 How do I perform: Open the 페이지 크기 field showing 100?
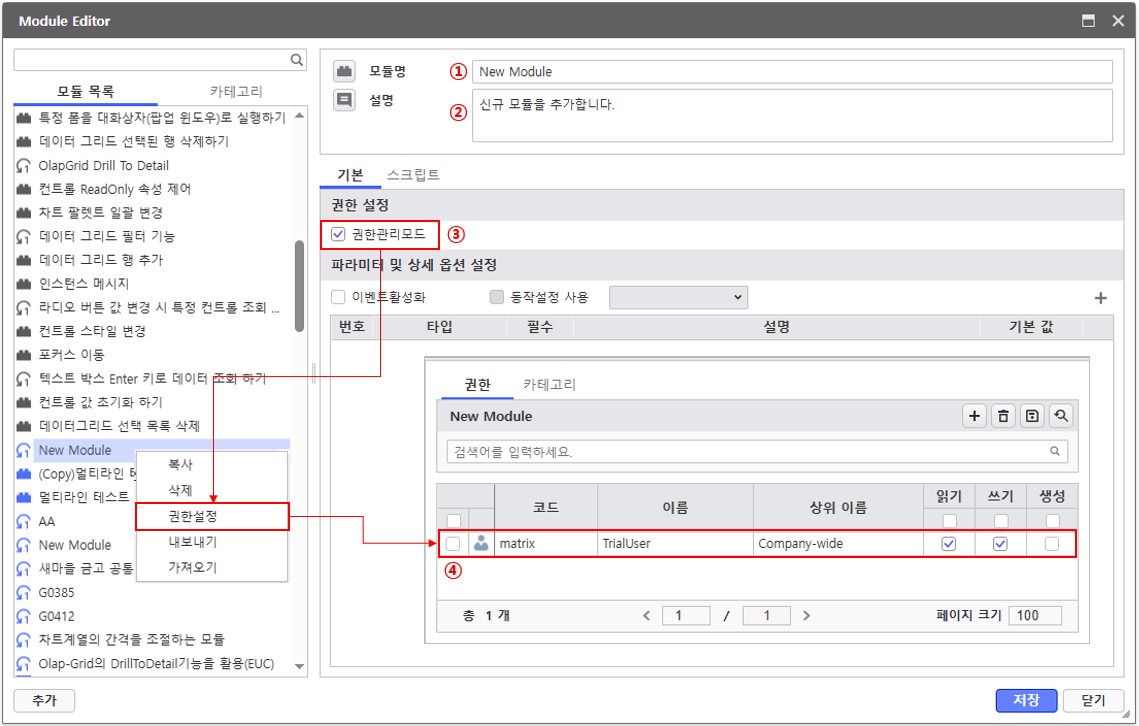point(1034,616)
